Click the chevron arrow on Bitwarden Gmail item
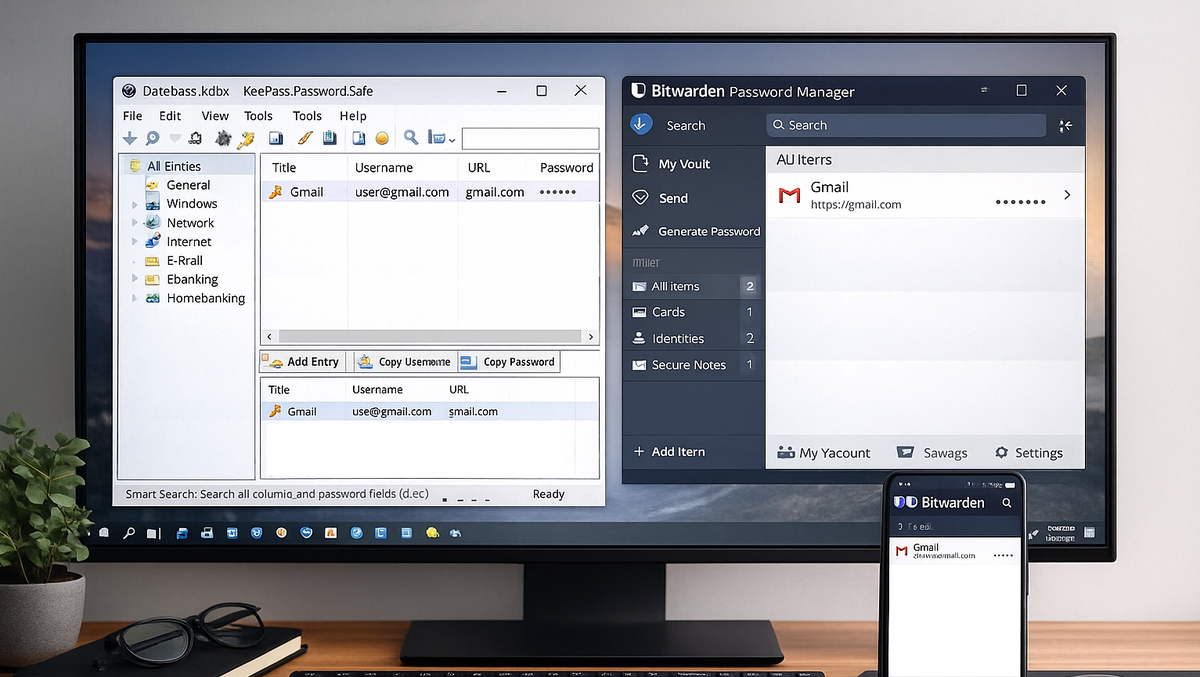The width and height of the screenshot is (1200, 677). (1067, 195)
